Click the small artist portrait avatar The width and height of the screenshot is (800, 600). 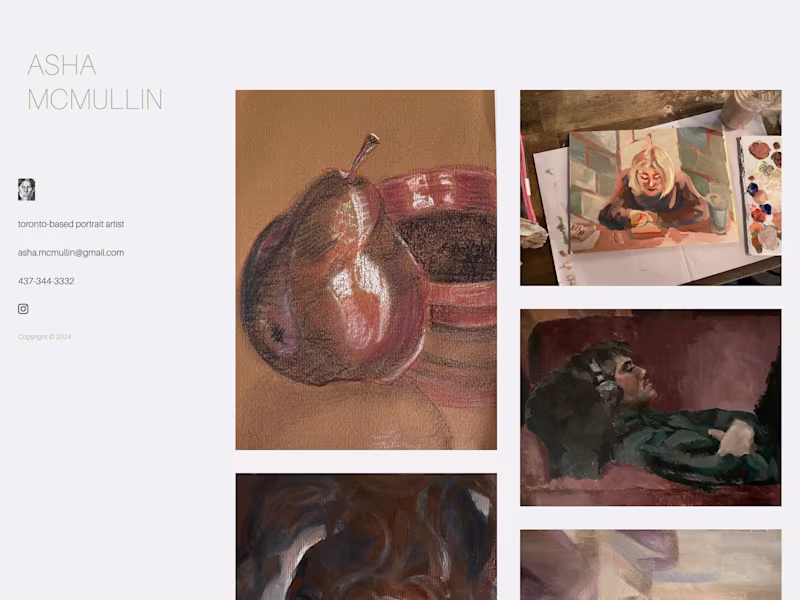27,189
